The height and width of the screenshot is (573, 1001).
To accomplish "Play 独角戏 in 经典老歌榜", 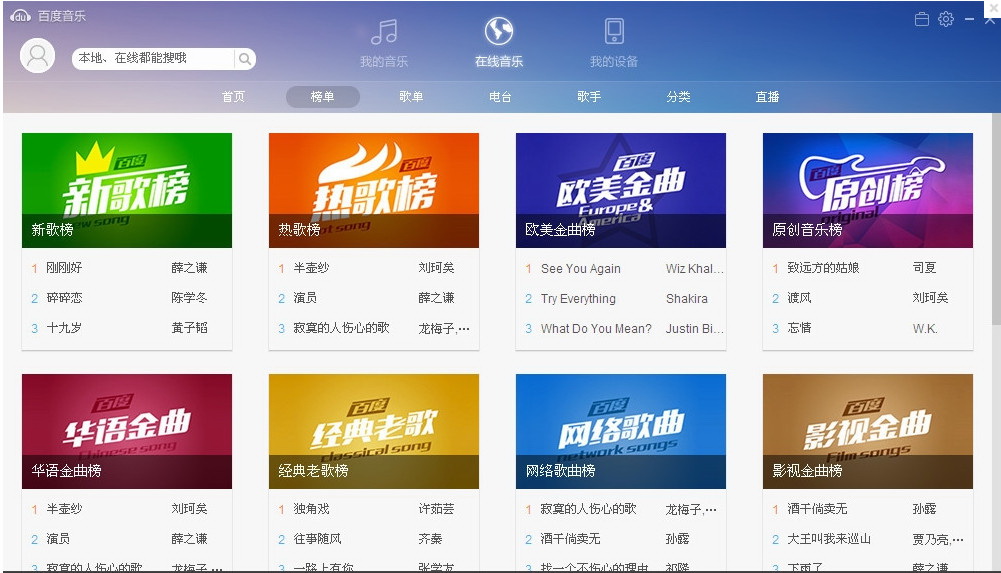I will coord(311,509).
